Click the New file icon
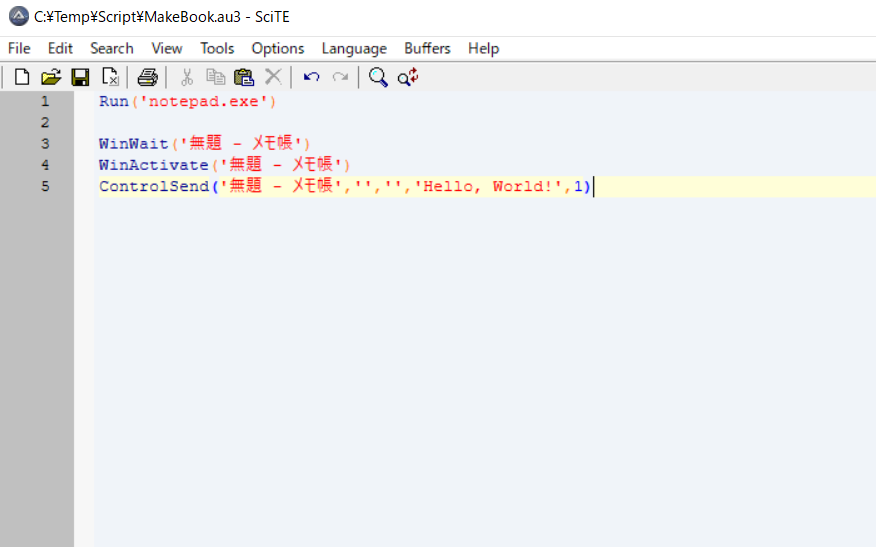Image resolution: width=876 pixels, height=547 pixels. pyautogui.click(x=21, y=77)
